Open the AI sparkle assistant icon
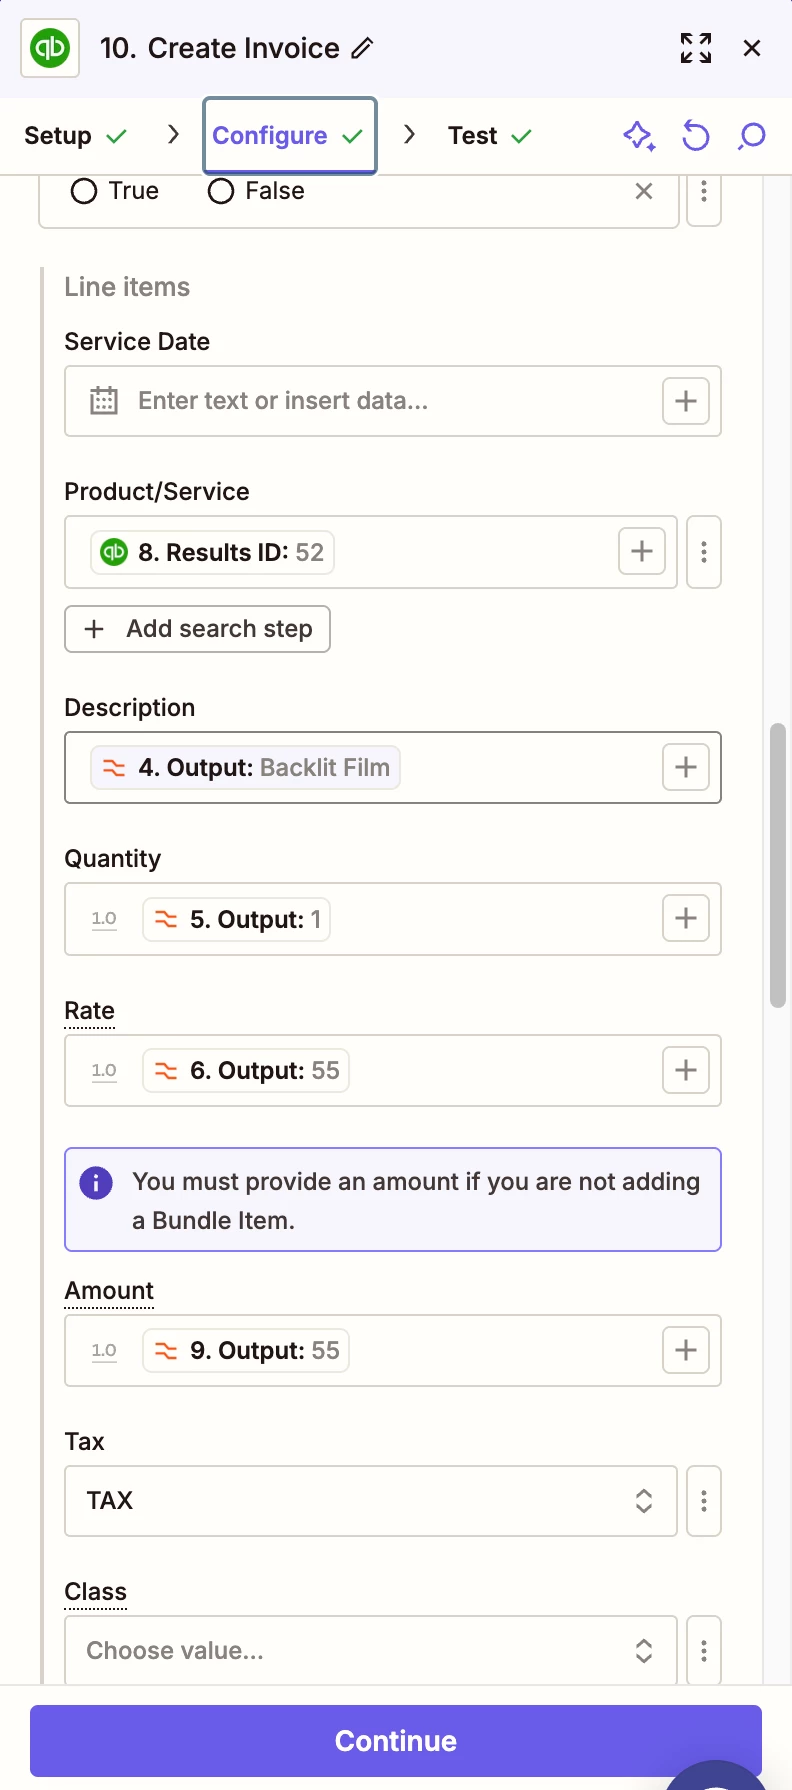This screenshot has width=792, height=1790. tap(639, 135)
